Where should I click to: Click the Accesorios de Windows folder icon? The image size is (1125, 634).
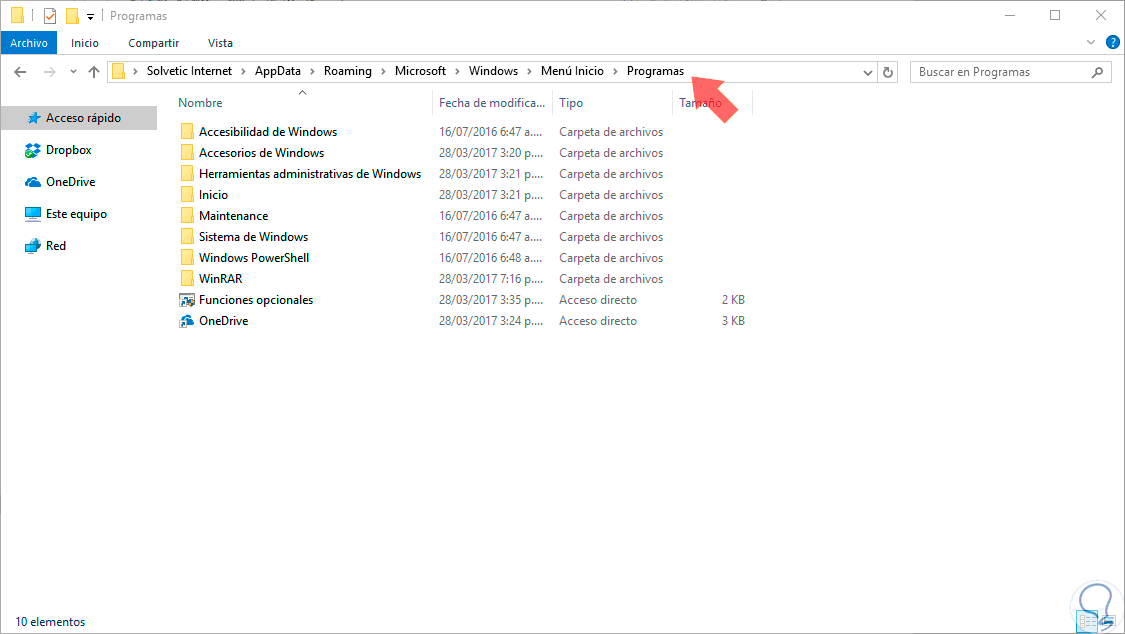coord(187,152)
